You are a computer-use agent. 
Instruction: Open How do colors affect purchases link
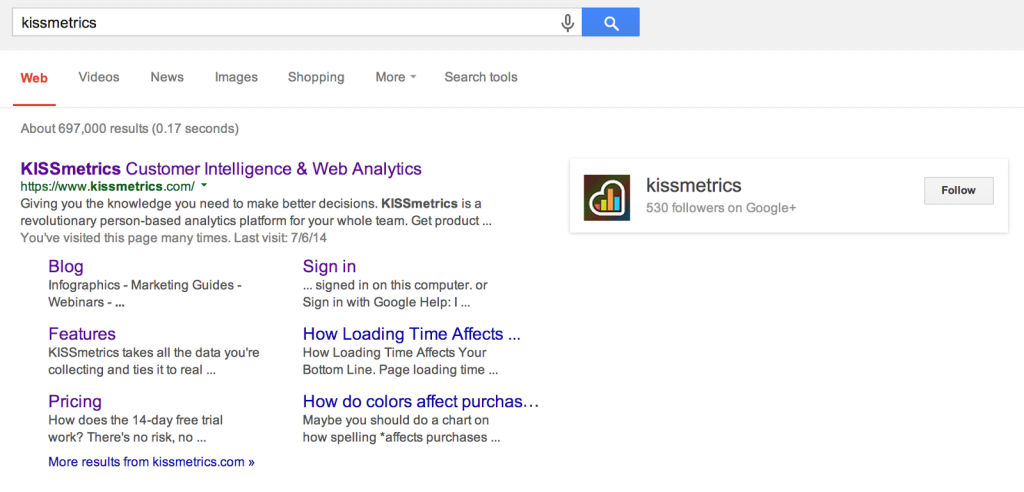pyautogui.click(x=421, y=401)
